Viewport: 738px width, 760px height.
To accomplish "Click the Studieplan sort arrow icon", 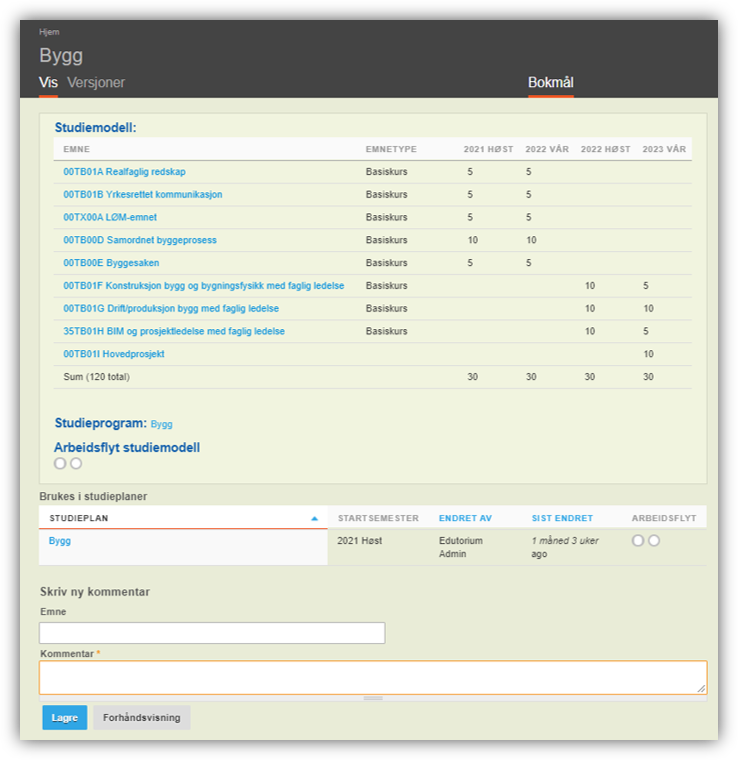I will pos(314,518).
